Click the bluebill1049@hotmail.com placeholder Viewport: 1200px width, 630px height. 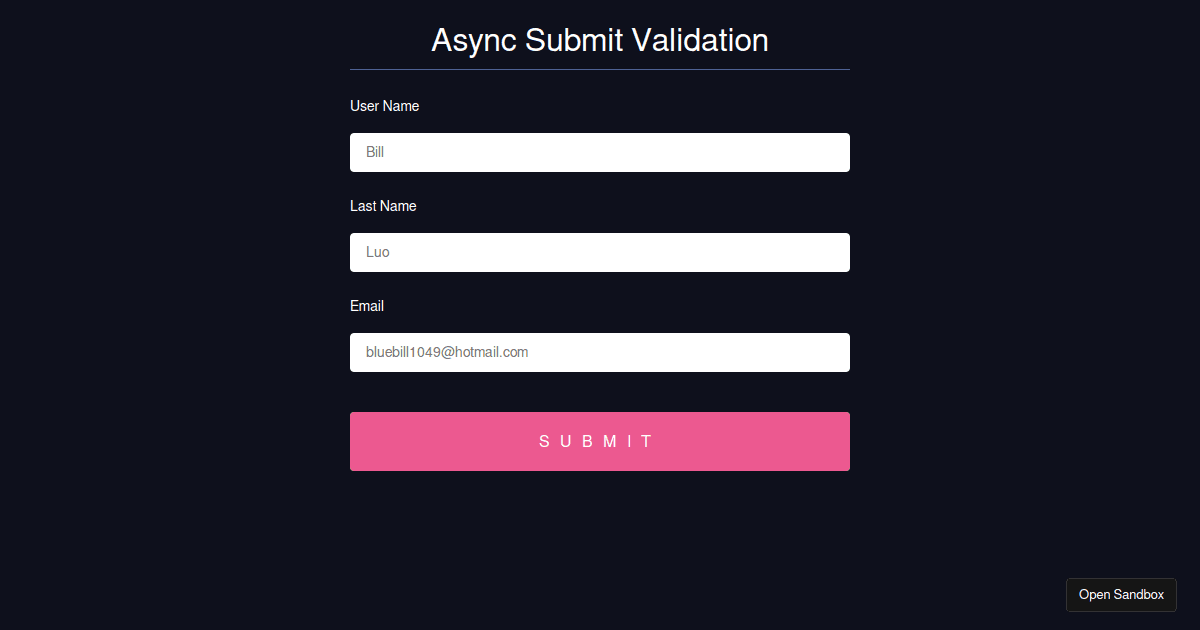click(x=447, y=352)
